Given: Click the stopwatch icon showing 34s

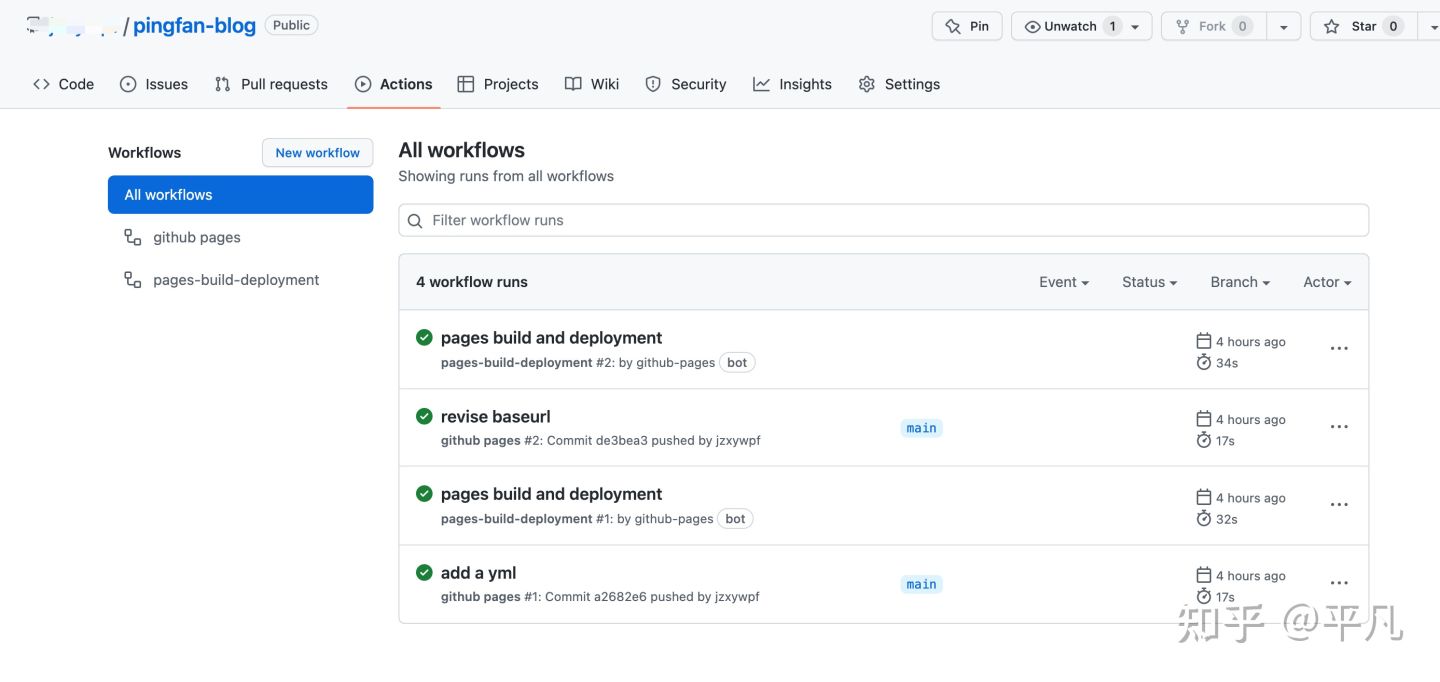Looking at the screenshot, I should click(x=1204, y=362).
